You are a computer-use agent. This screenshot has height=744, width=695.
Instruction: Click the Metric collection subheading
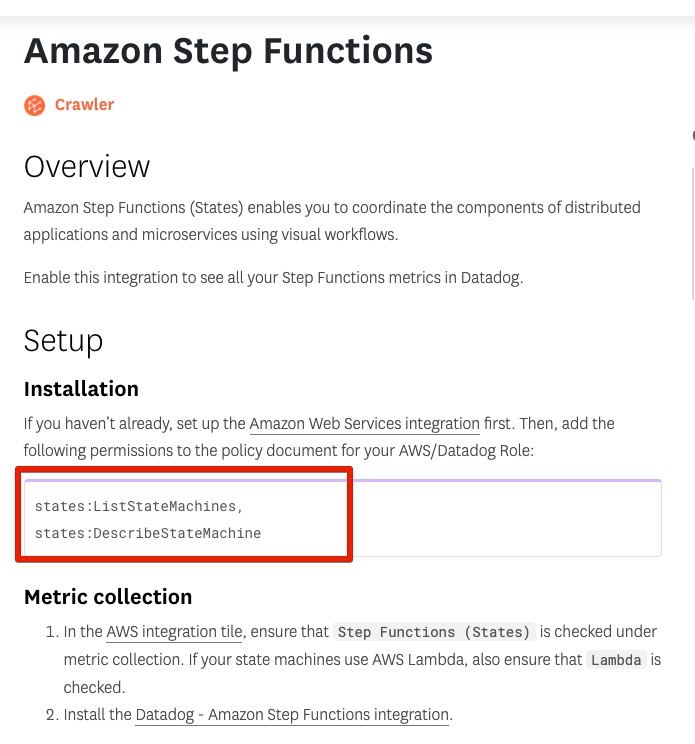tap(108, 597)
